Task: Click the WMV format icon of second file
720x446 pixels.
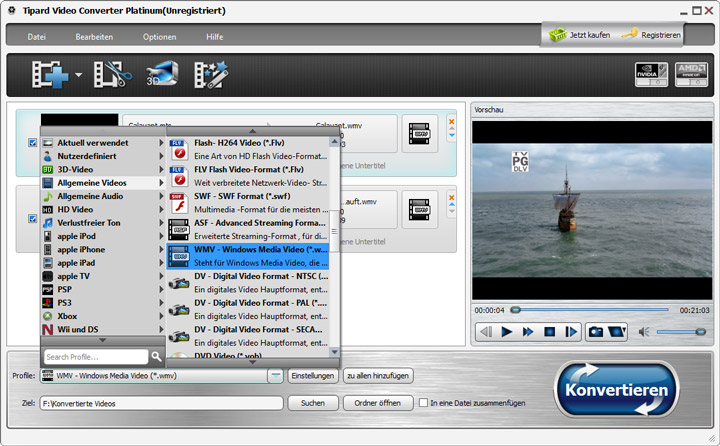Action: (419, 210)
